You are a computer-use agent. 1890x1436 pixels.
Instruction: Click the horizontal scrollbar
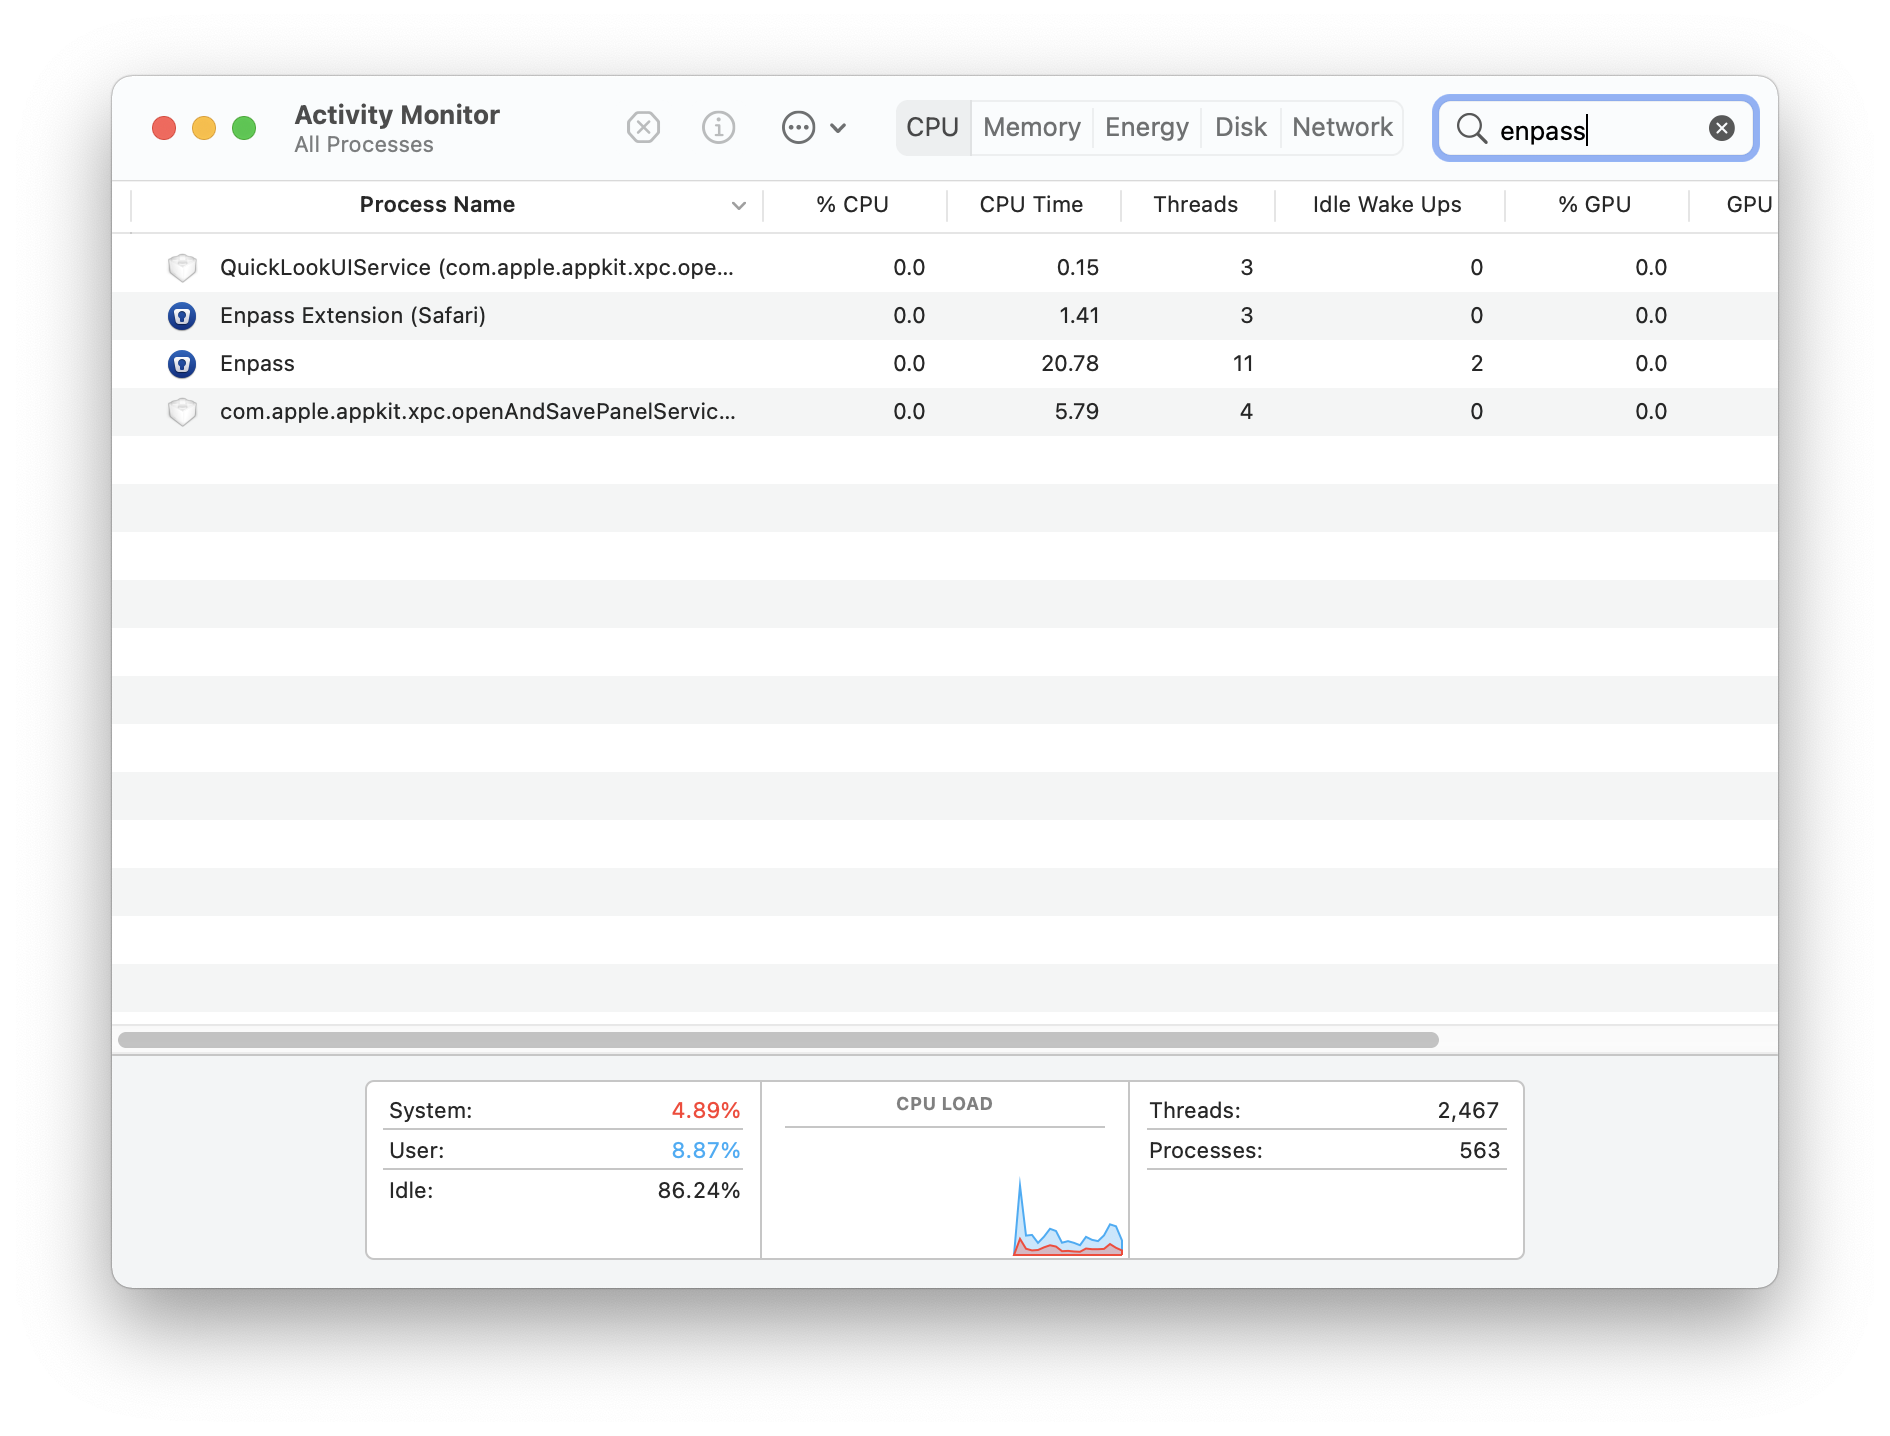pos(778,1040)
